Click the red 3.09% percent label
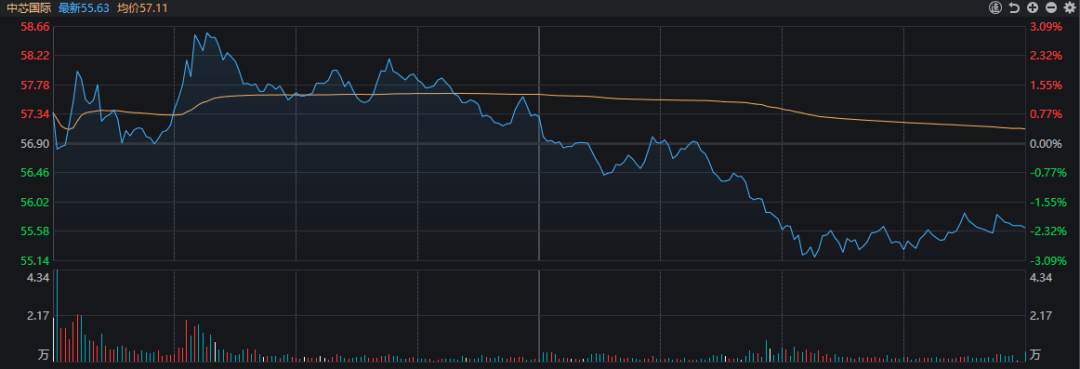This screenshot has height=369, width=1080. pos(1046,27)
